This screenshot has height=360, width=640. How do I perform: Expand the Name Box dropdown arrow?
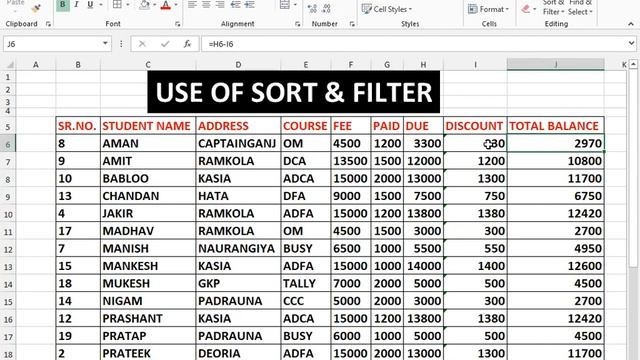[x=105, y=43]
